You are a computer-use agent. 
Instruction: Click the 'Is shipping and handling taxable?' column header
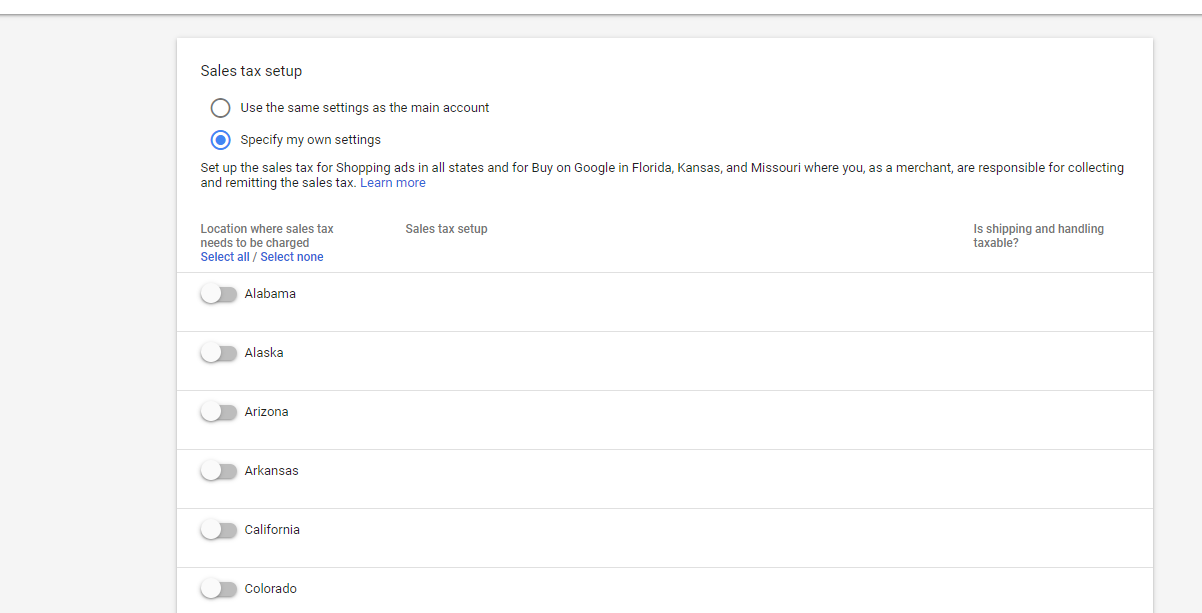click(x=1038, y=236)
